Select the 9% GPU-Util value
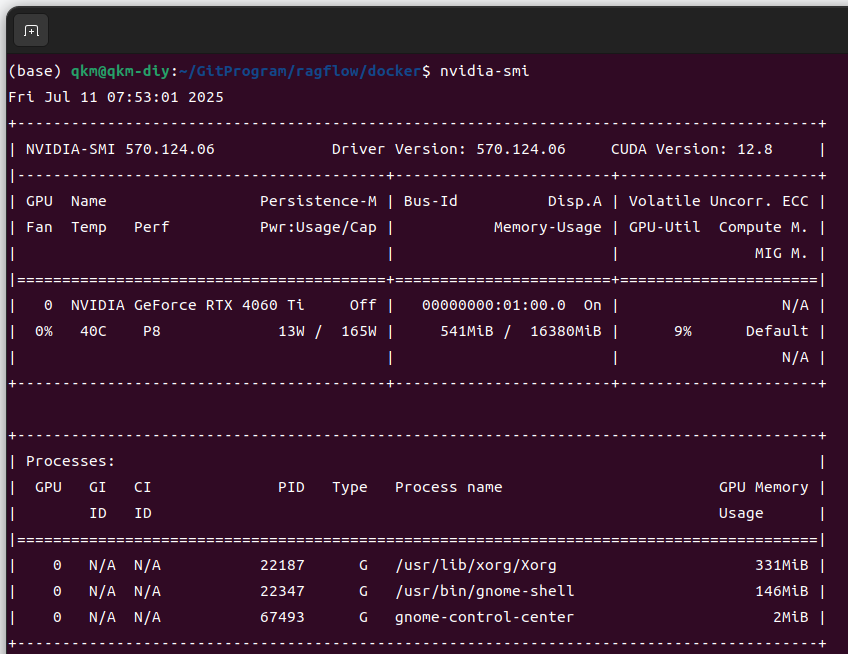848x654 pixels. tap(683, 332)
